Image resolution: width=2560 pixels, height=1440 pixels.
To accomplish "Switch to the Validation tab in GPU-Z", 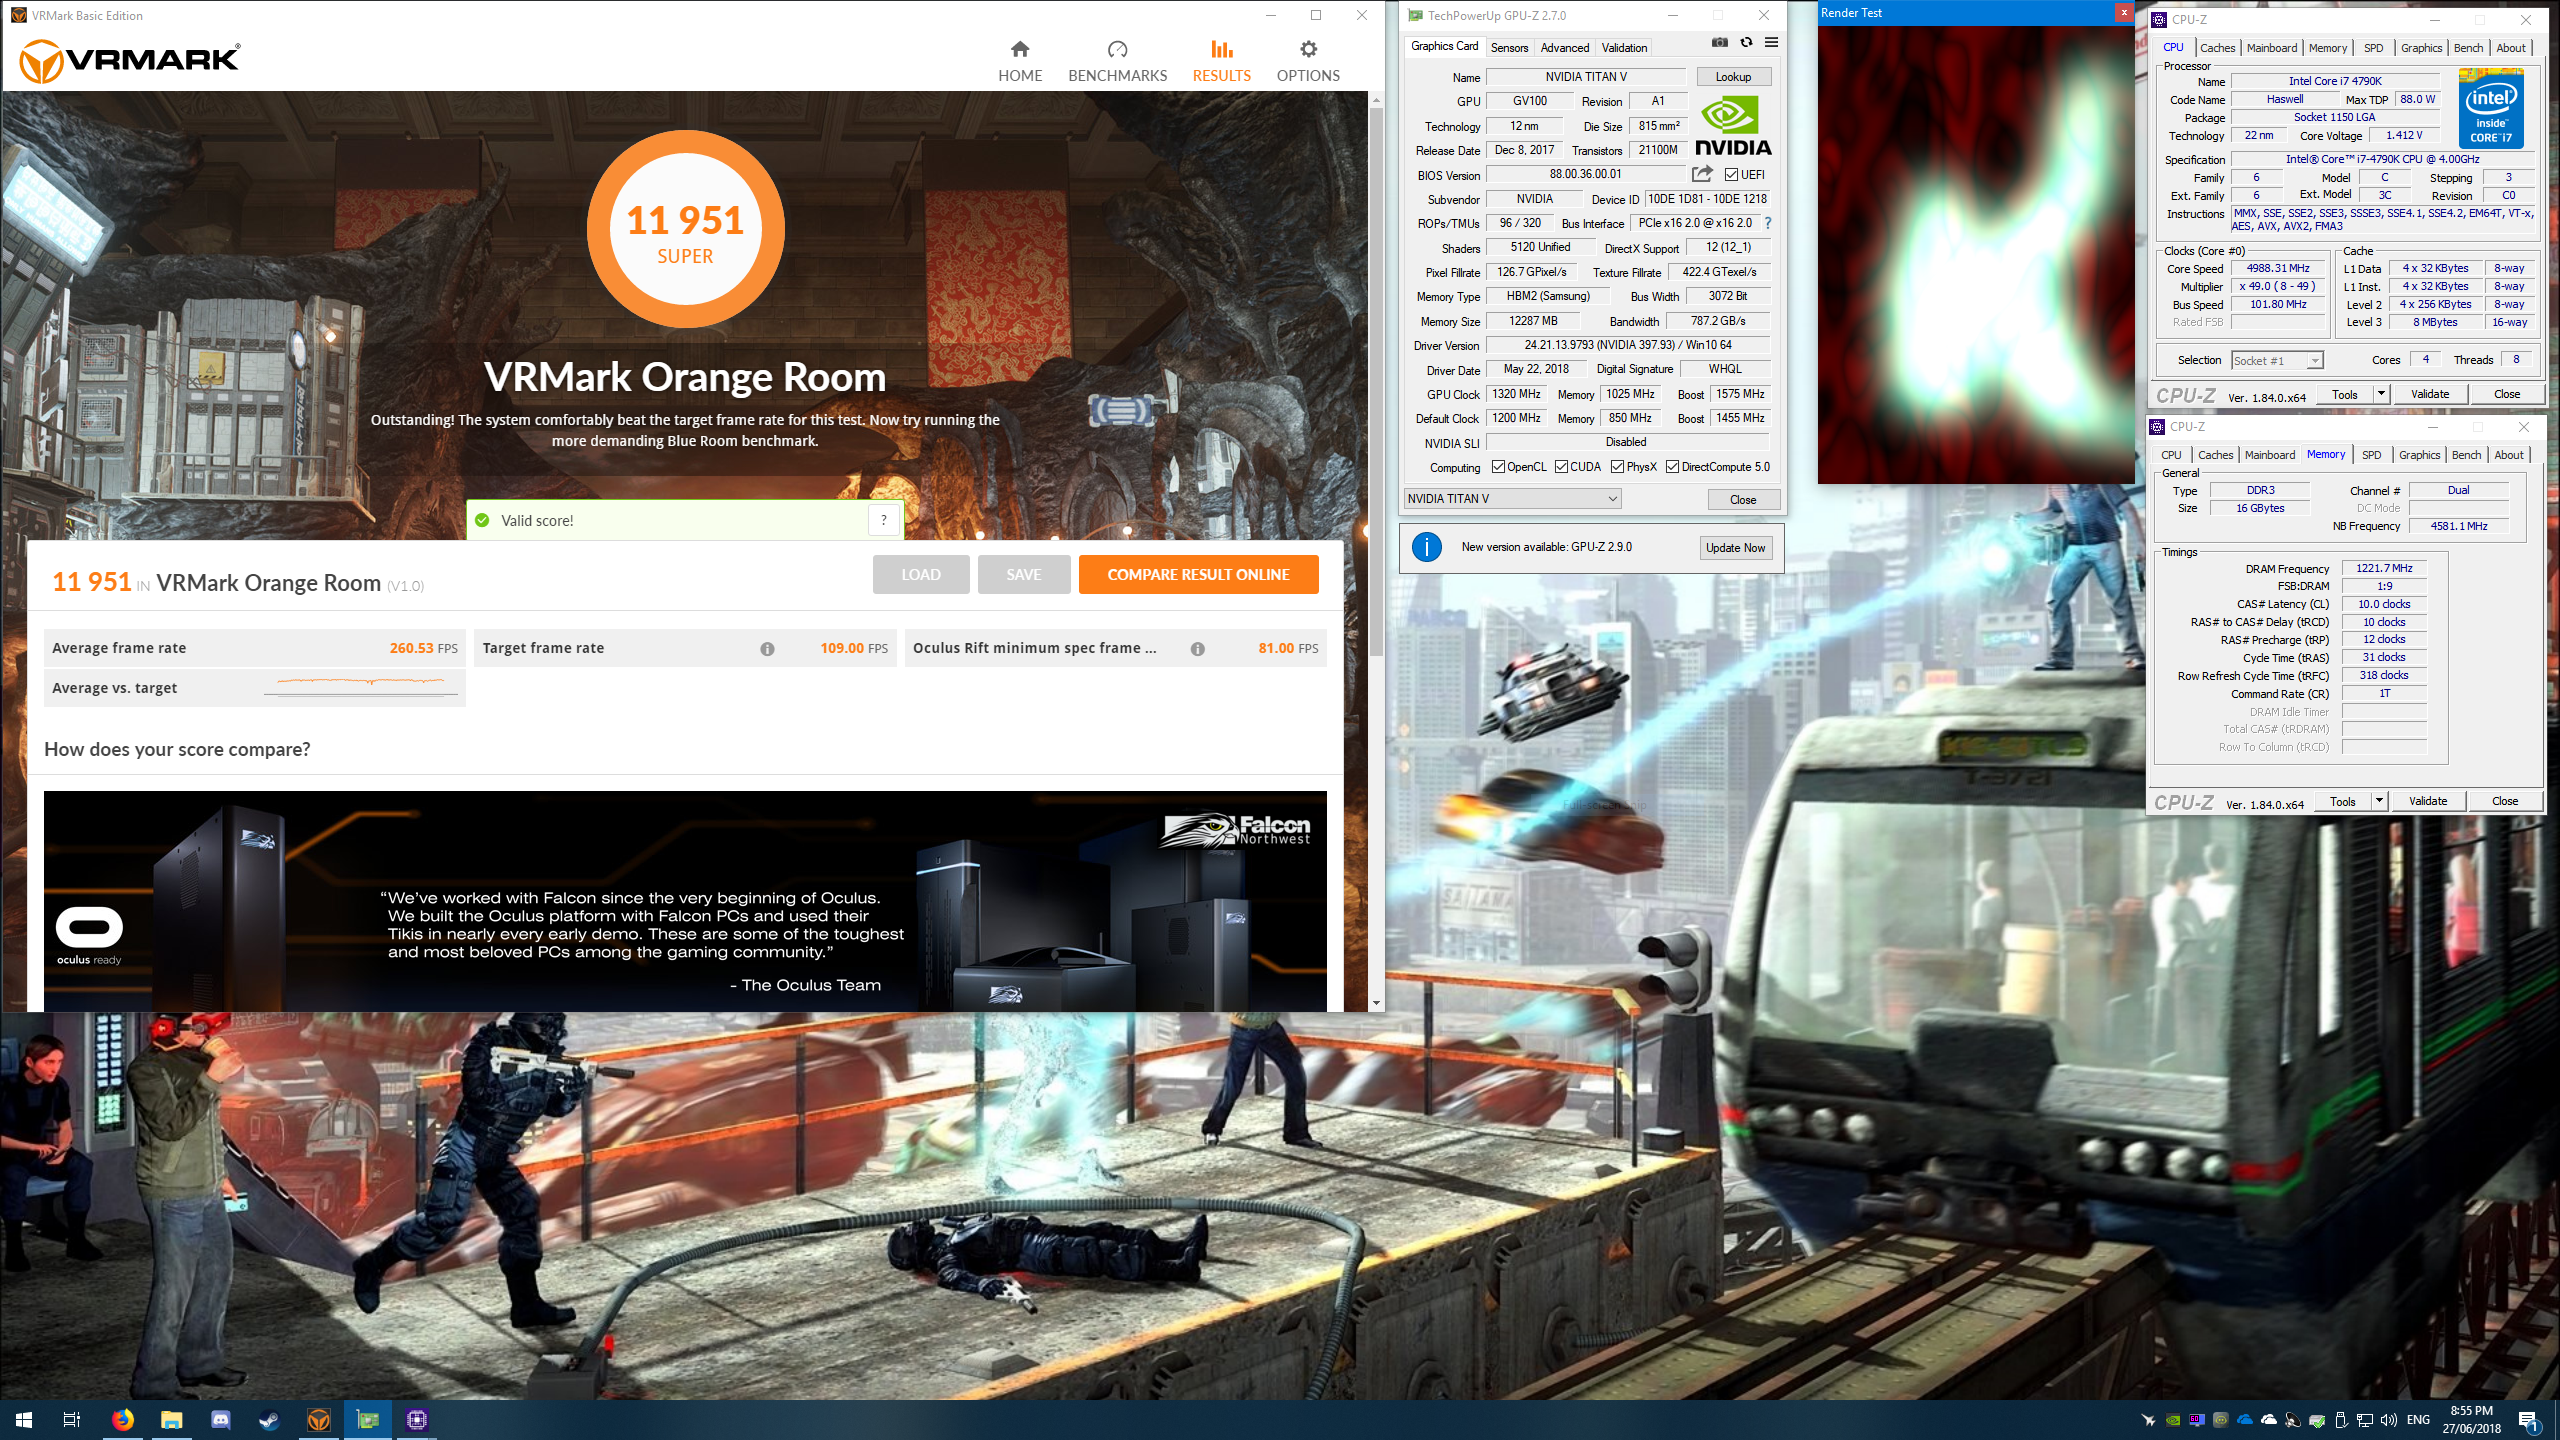I will [1624, 48].
